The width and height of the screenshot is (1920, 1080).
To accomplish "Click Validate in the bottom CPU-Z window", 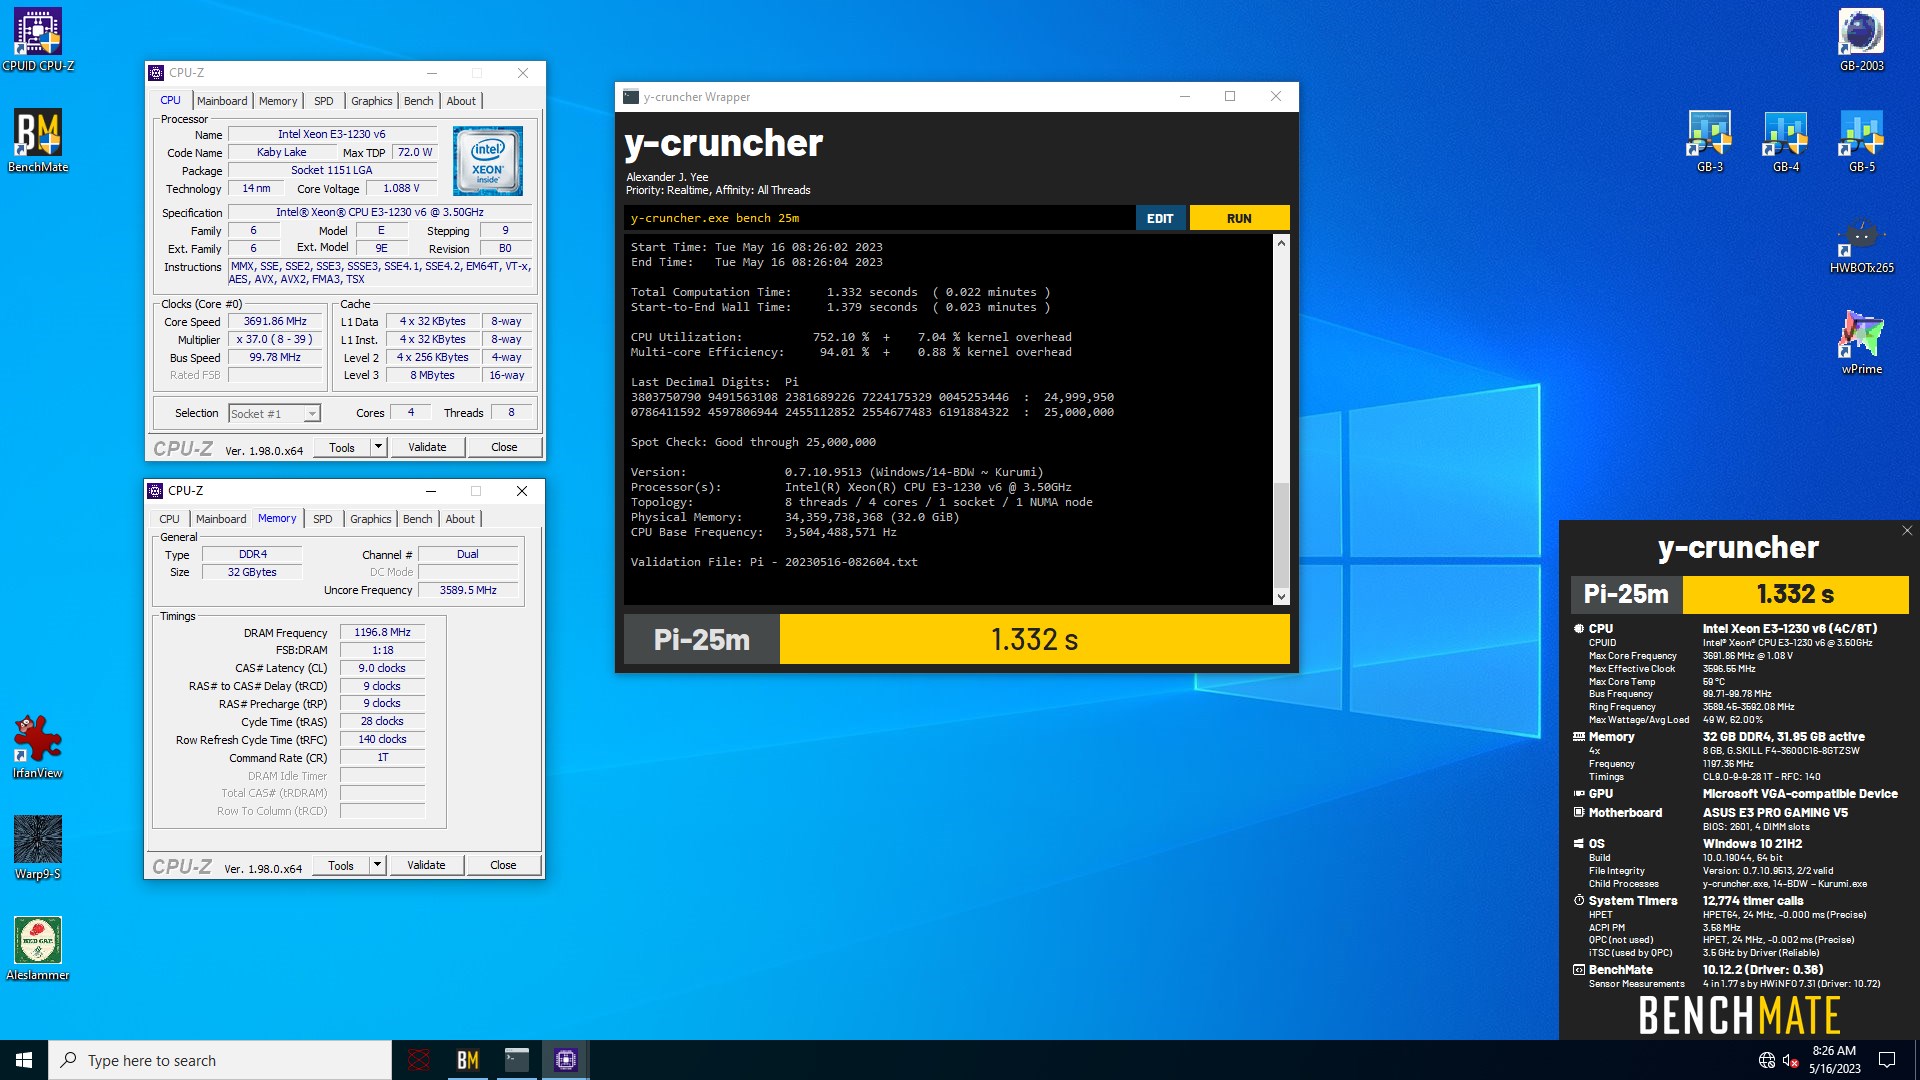I will pos(426,865).
